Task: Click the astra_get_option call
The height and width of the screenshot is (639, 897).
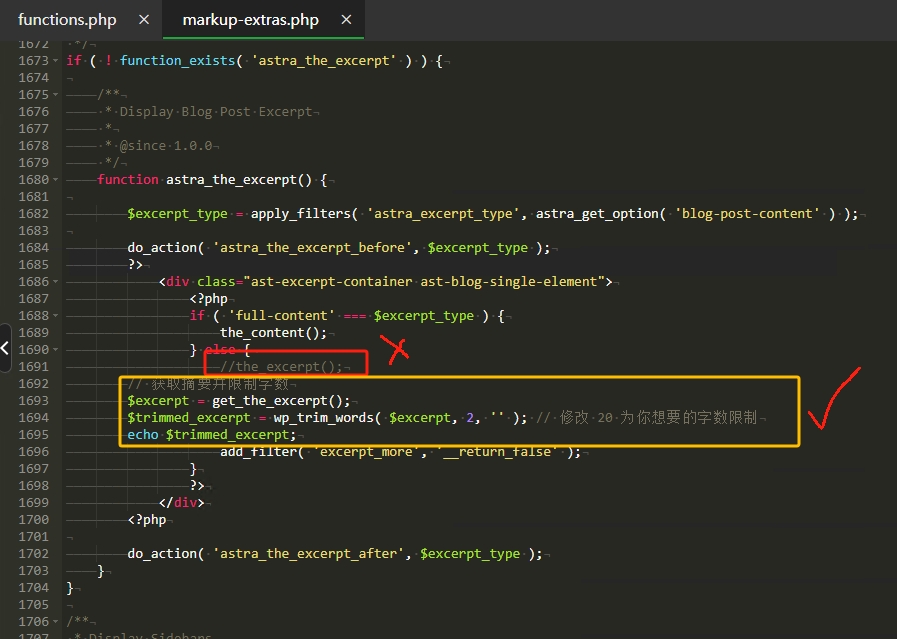Action: point(597,213)
